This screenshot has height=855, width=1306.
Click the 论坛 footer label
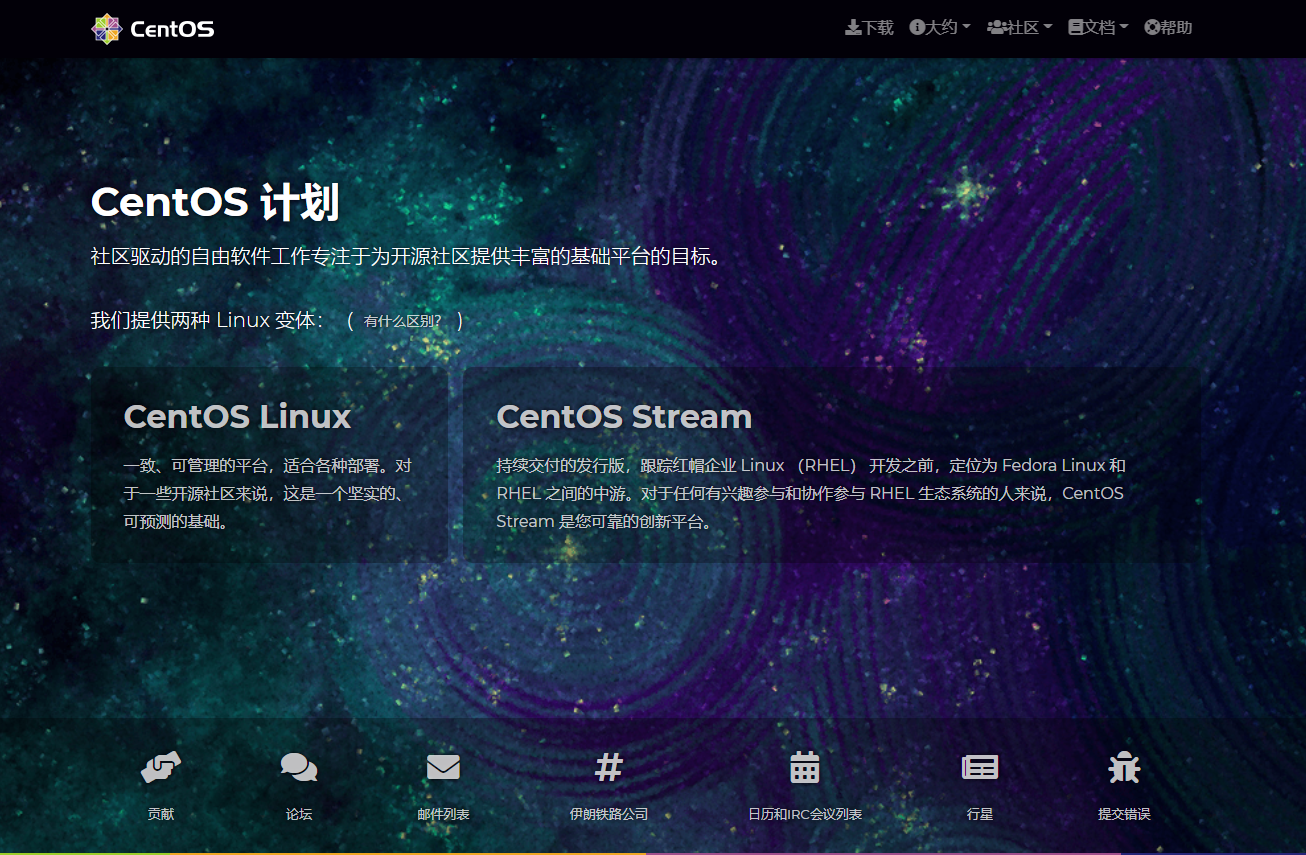coord(299,814)
